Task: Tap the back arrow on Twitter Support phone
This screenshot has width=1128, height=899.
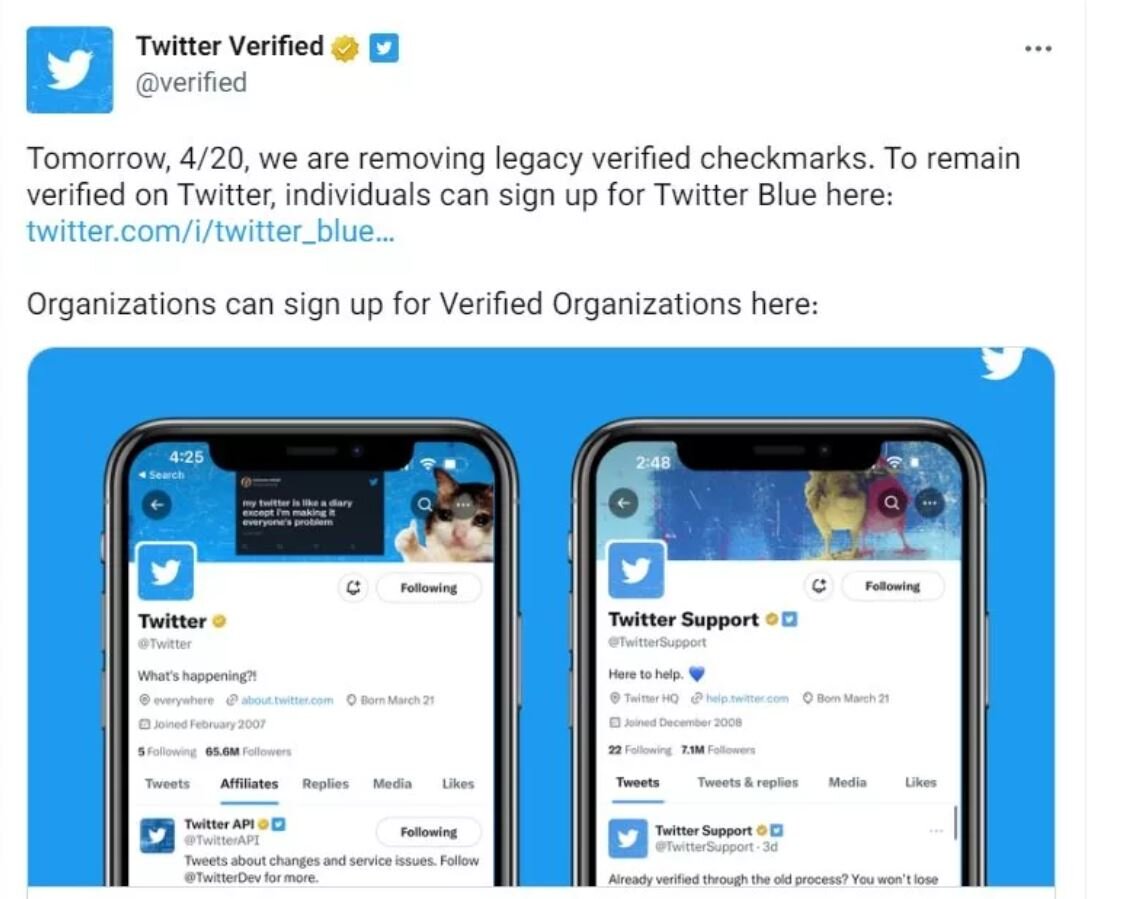Action: point(623,503)
